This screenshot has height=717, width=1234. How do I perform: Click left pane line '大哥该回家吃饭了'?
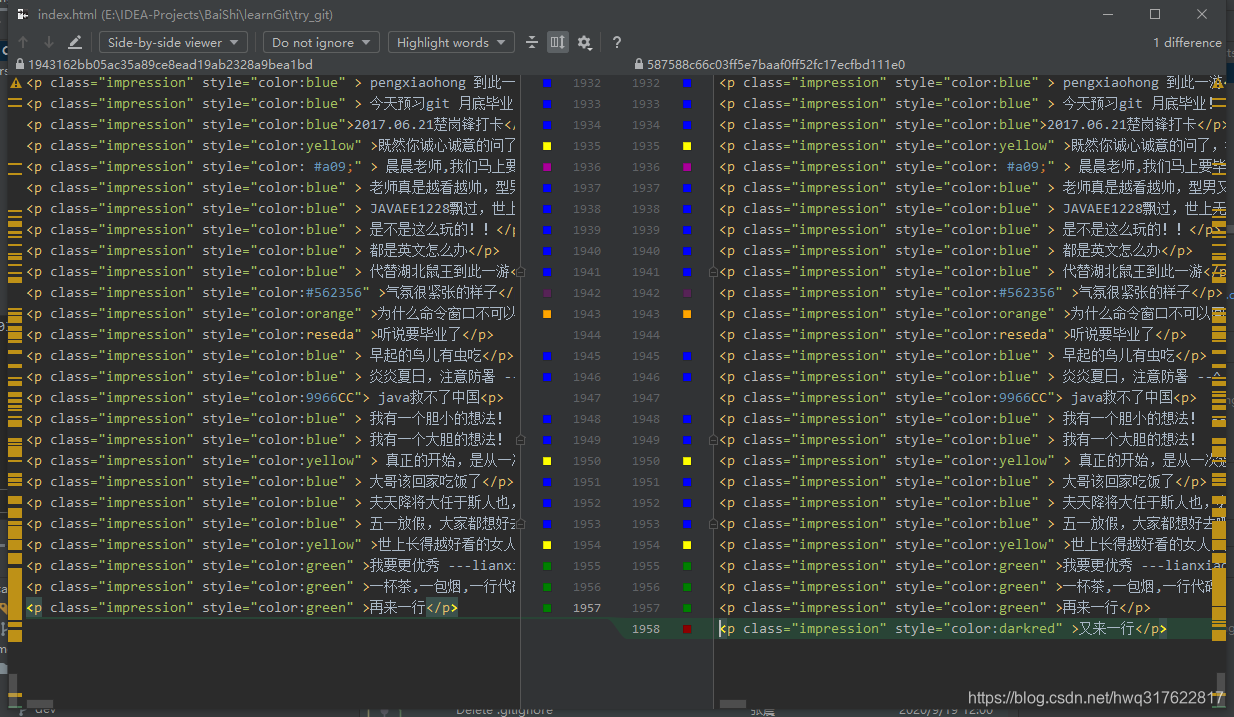[x=270, y=482]
